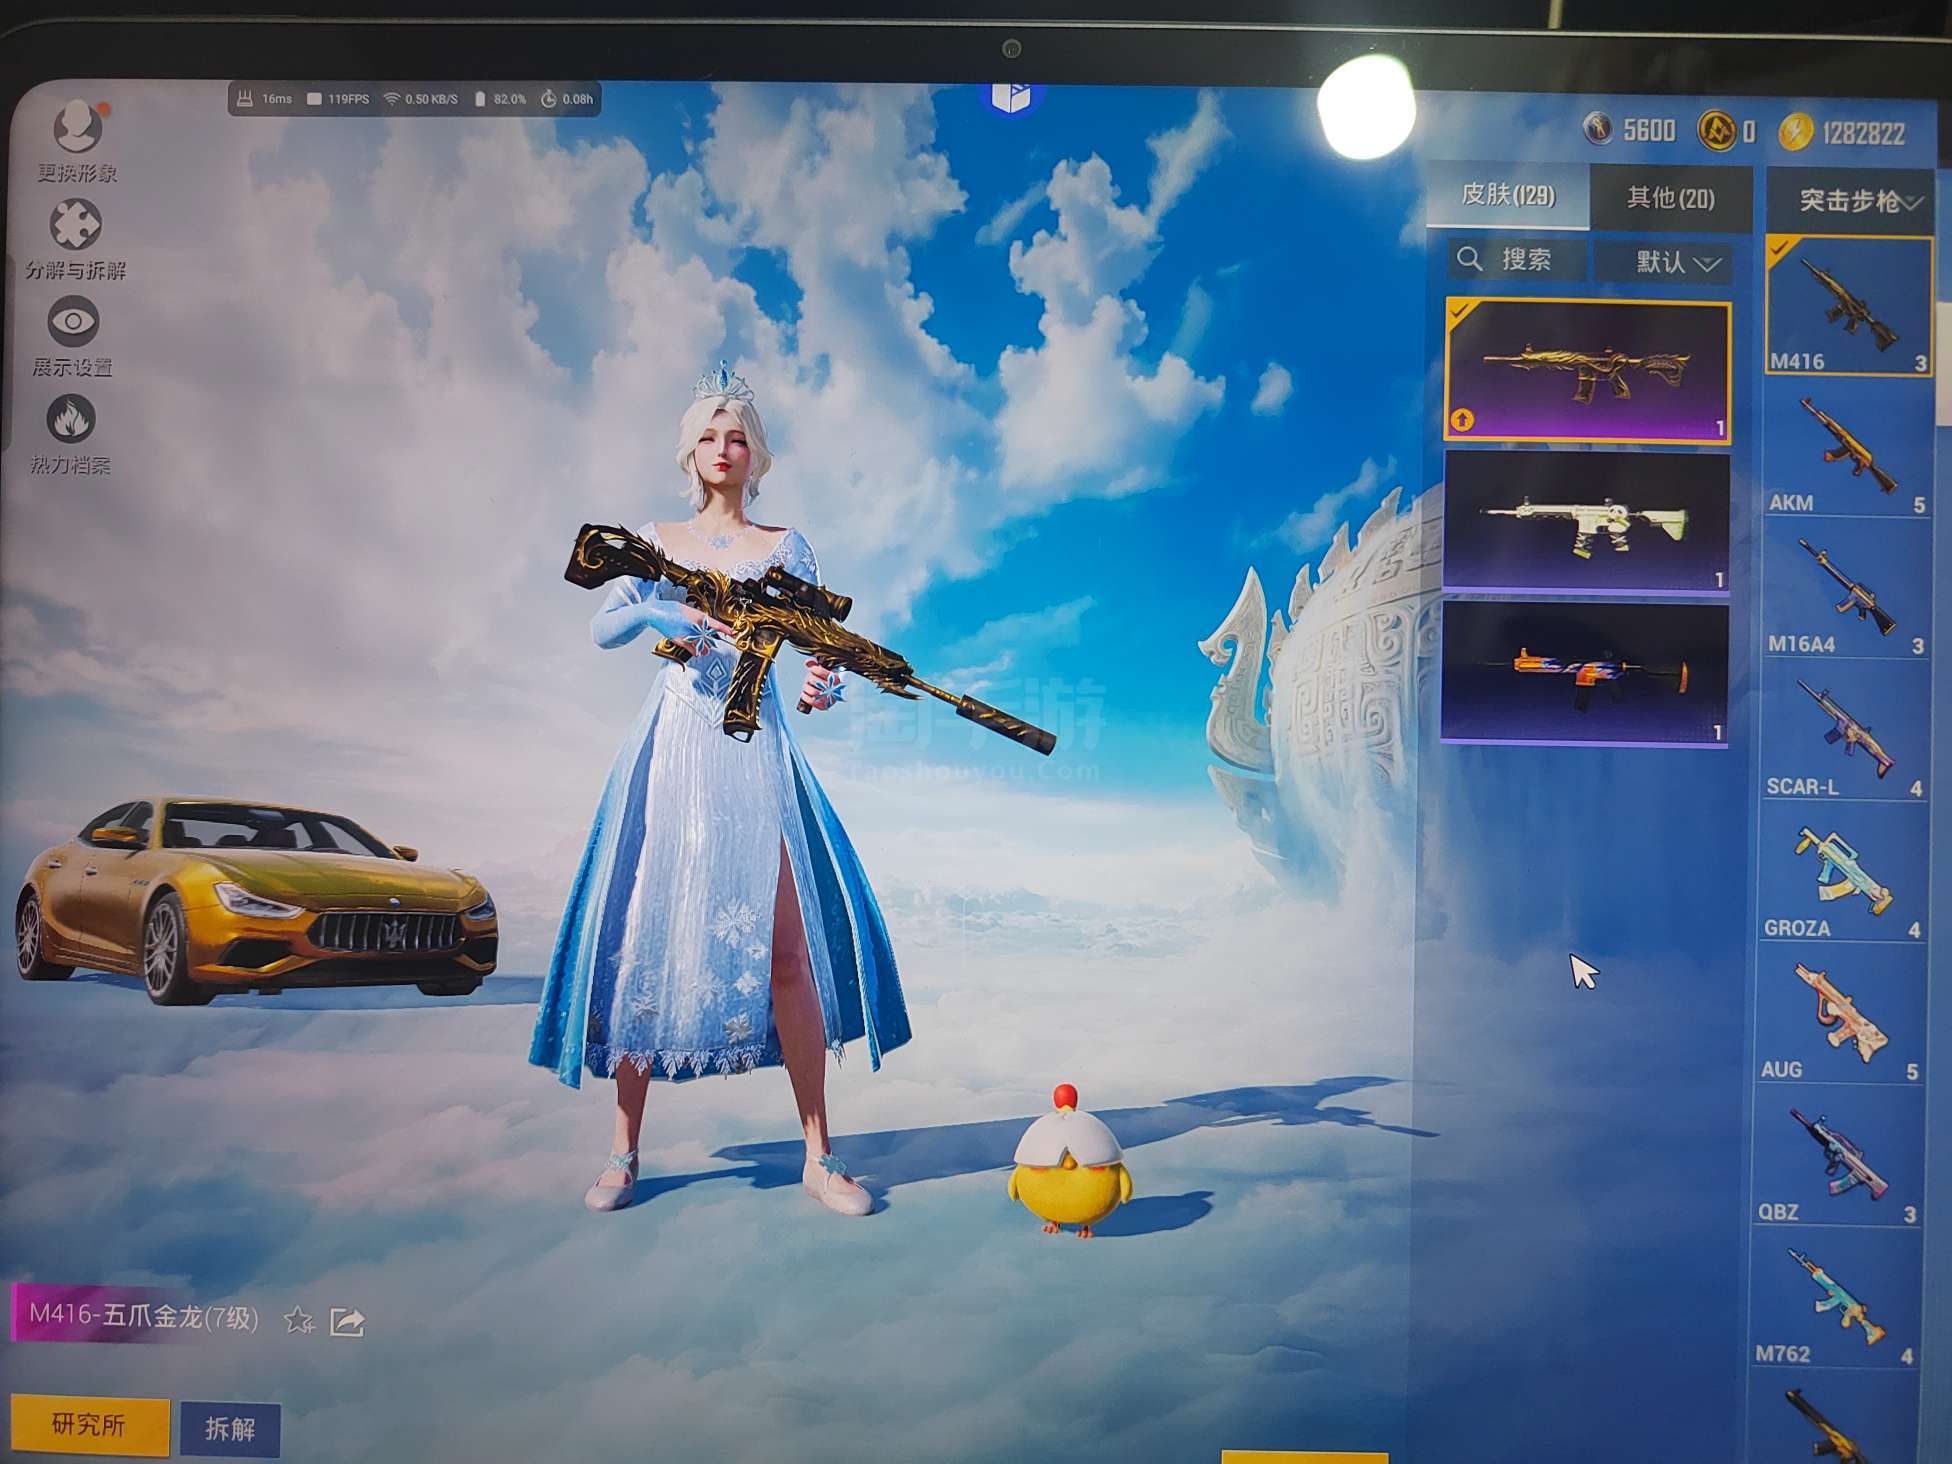Switch to the 皮肤(129) tab
This screenshot has height=1464, width=1952.
pos(1508,195)
